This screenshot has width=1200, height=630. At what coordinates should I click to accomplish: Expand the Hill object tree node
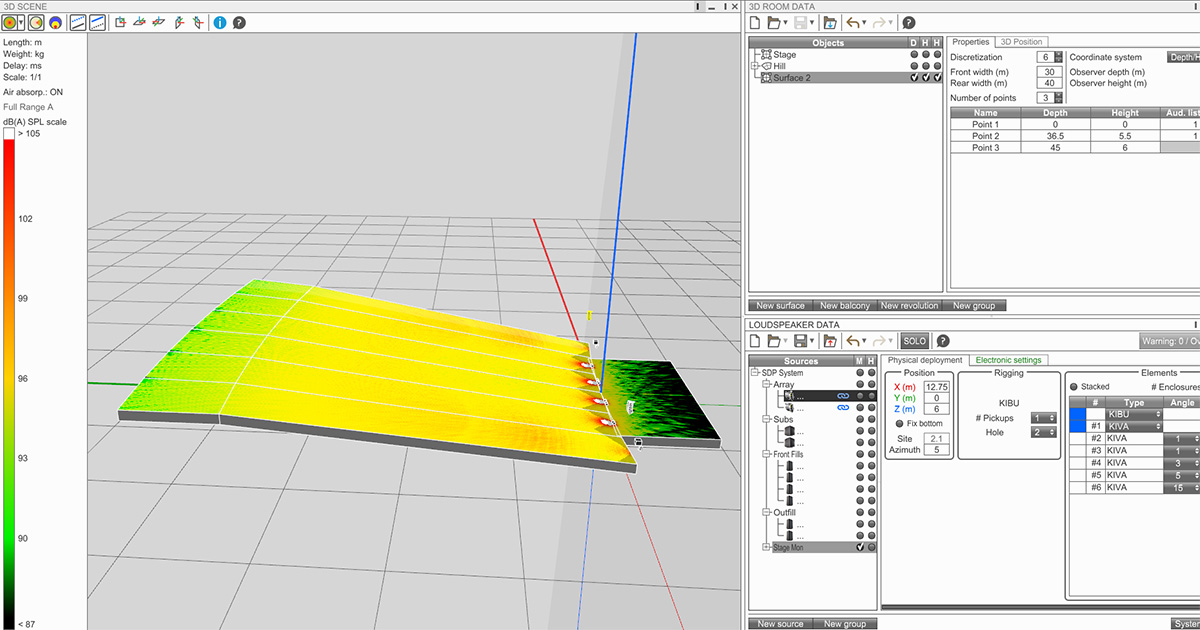(755, 66)
